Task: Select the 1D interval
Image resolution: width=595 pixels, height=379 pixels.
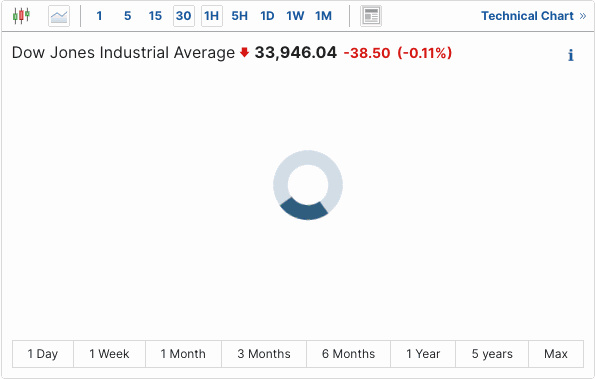Action: [x=267, y=16]
